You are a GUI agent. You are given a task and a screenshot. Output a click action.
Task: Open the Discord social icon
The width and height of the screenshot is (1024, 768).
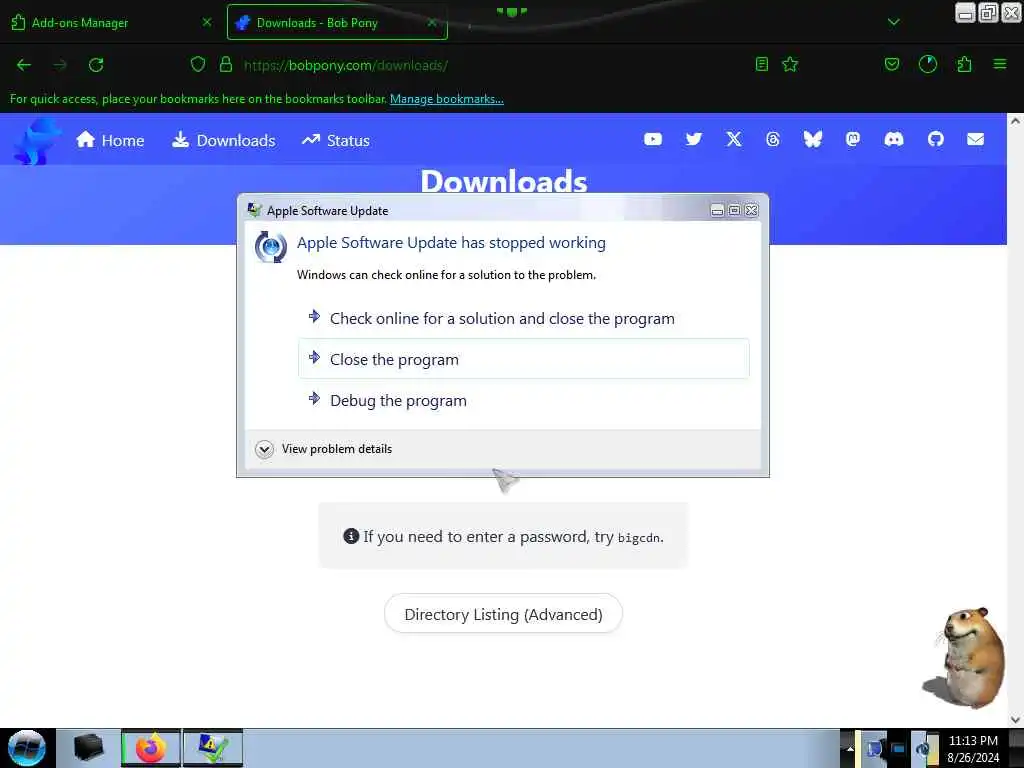[894, 139]
